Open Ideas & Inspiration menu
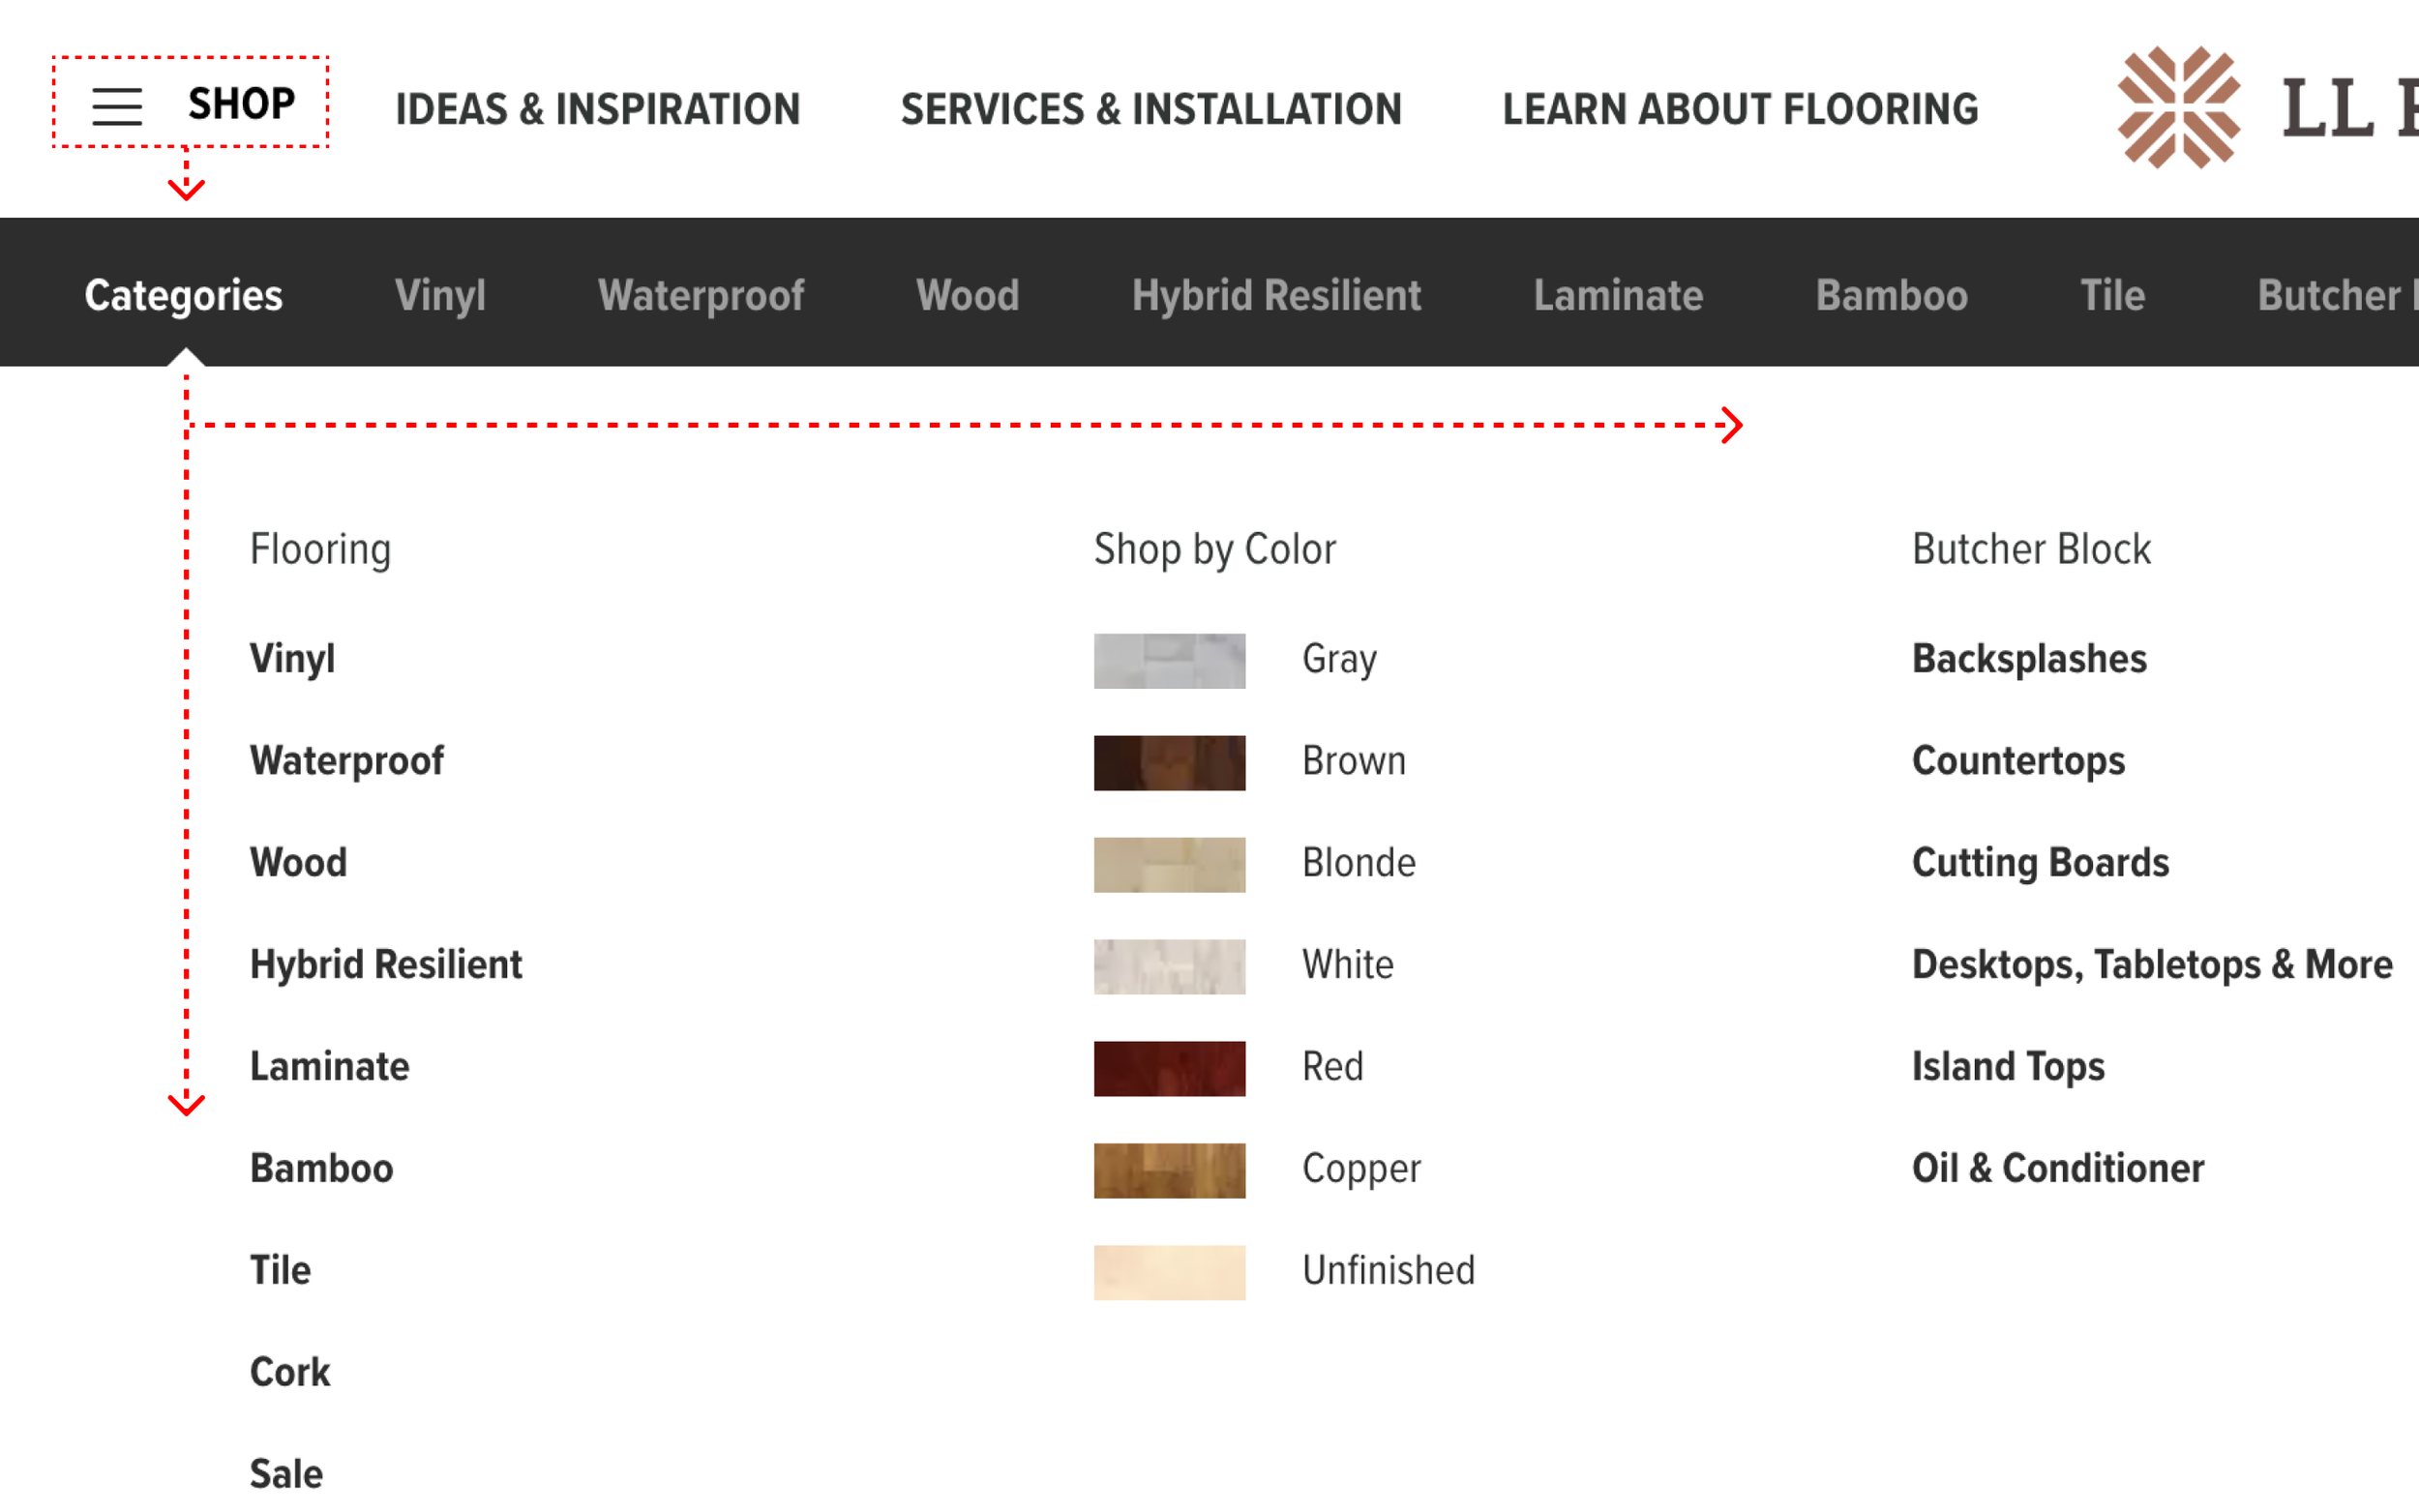Image resolution: width=2419 pixels, height=1512 pixels. (598, 109)
